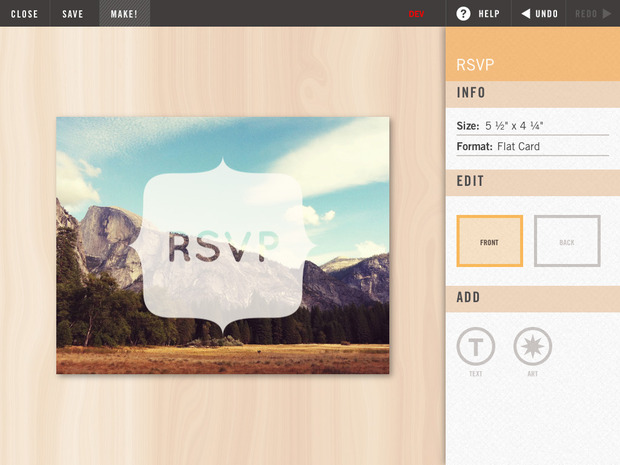620x465 pixels.
Task: Collapse the ADD section header
Action: click(532, 298)
